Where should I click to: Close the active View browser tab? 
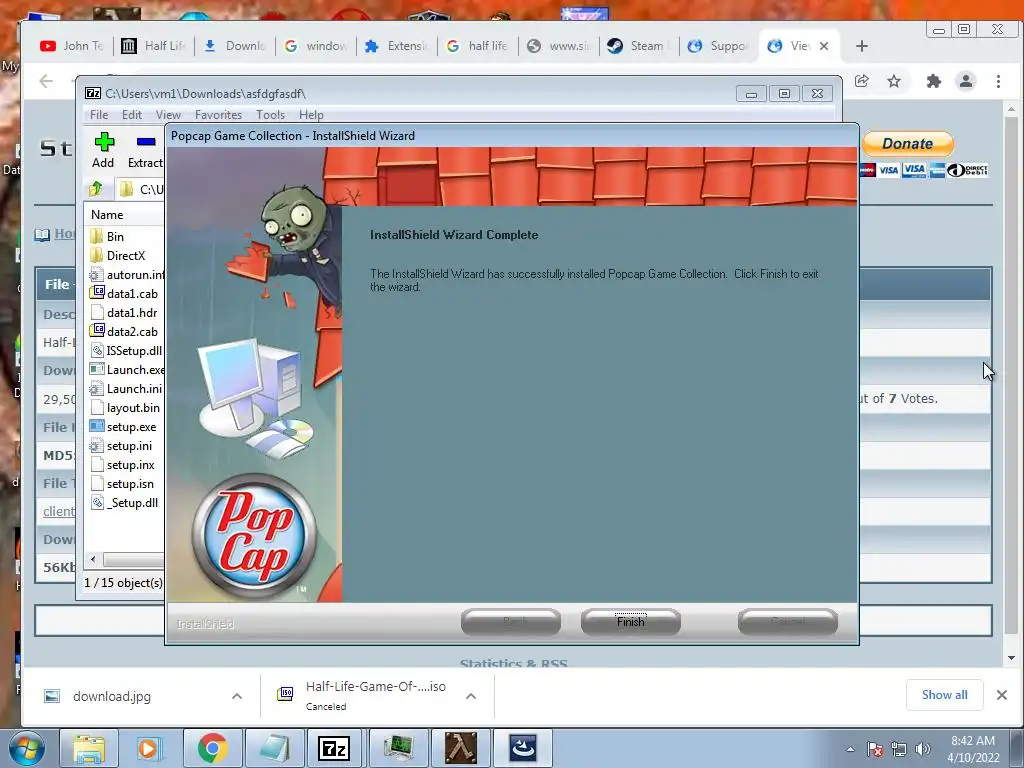(x=824, y=46)
